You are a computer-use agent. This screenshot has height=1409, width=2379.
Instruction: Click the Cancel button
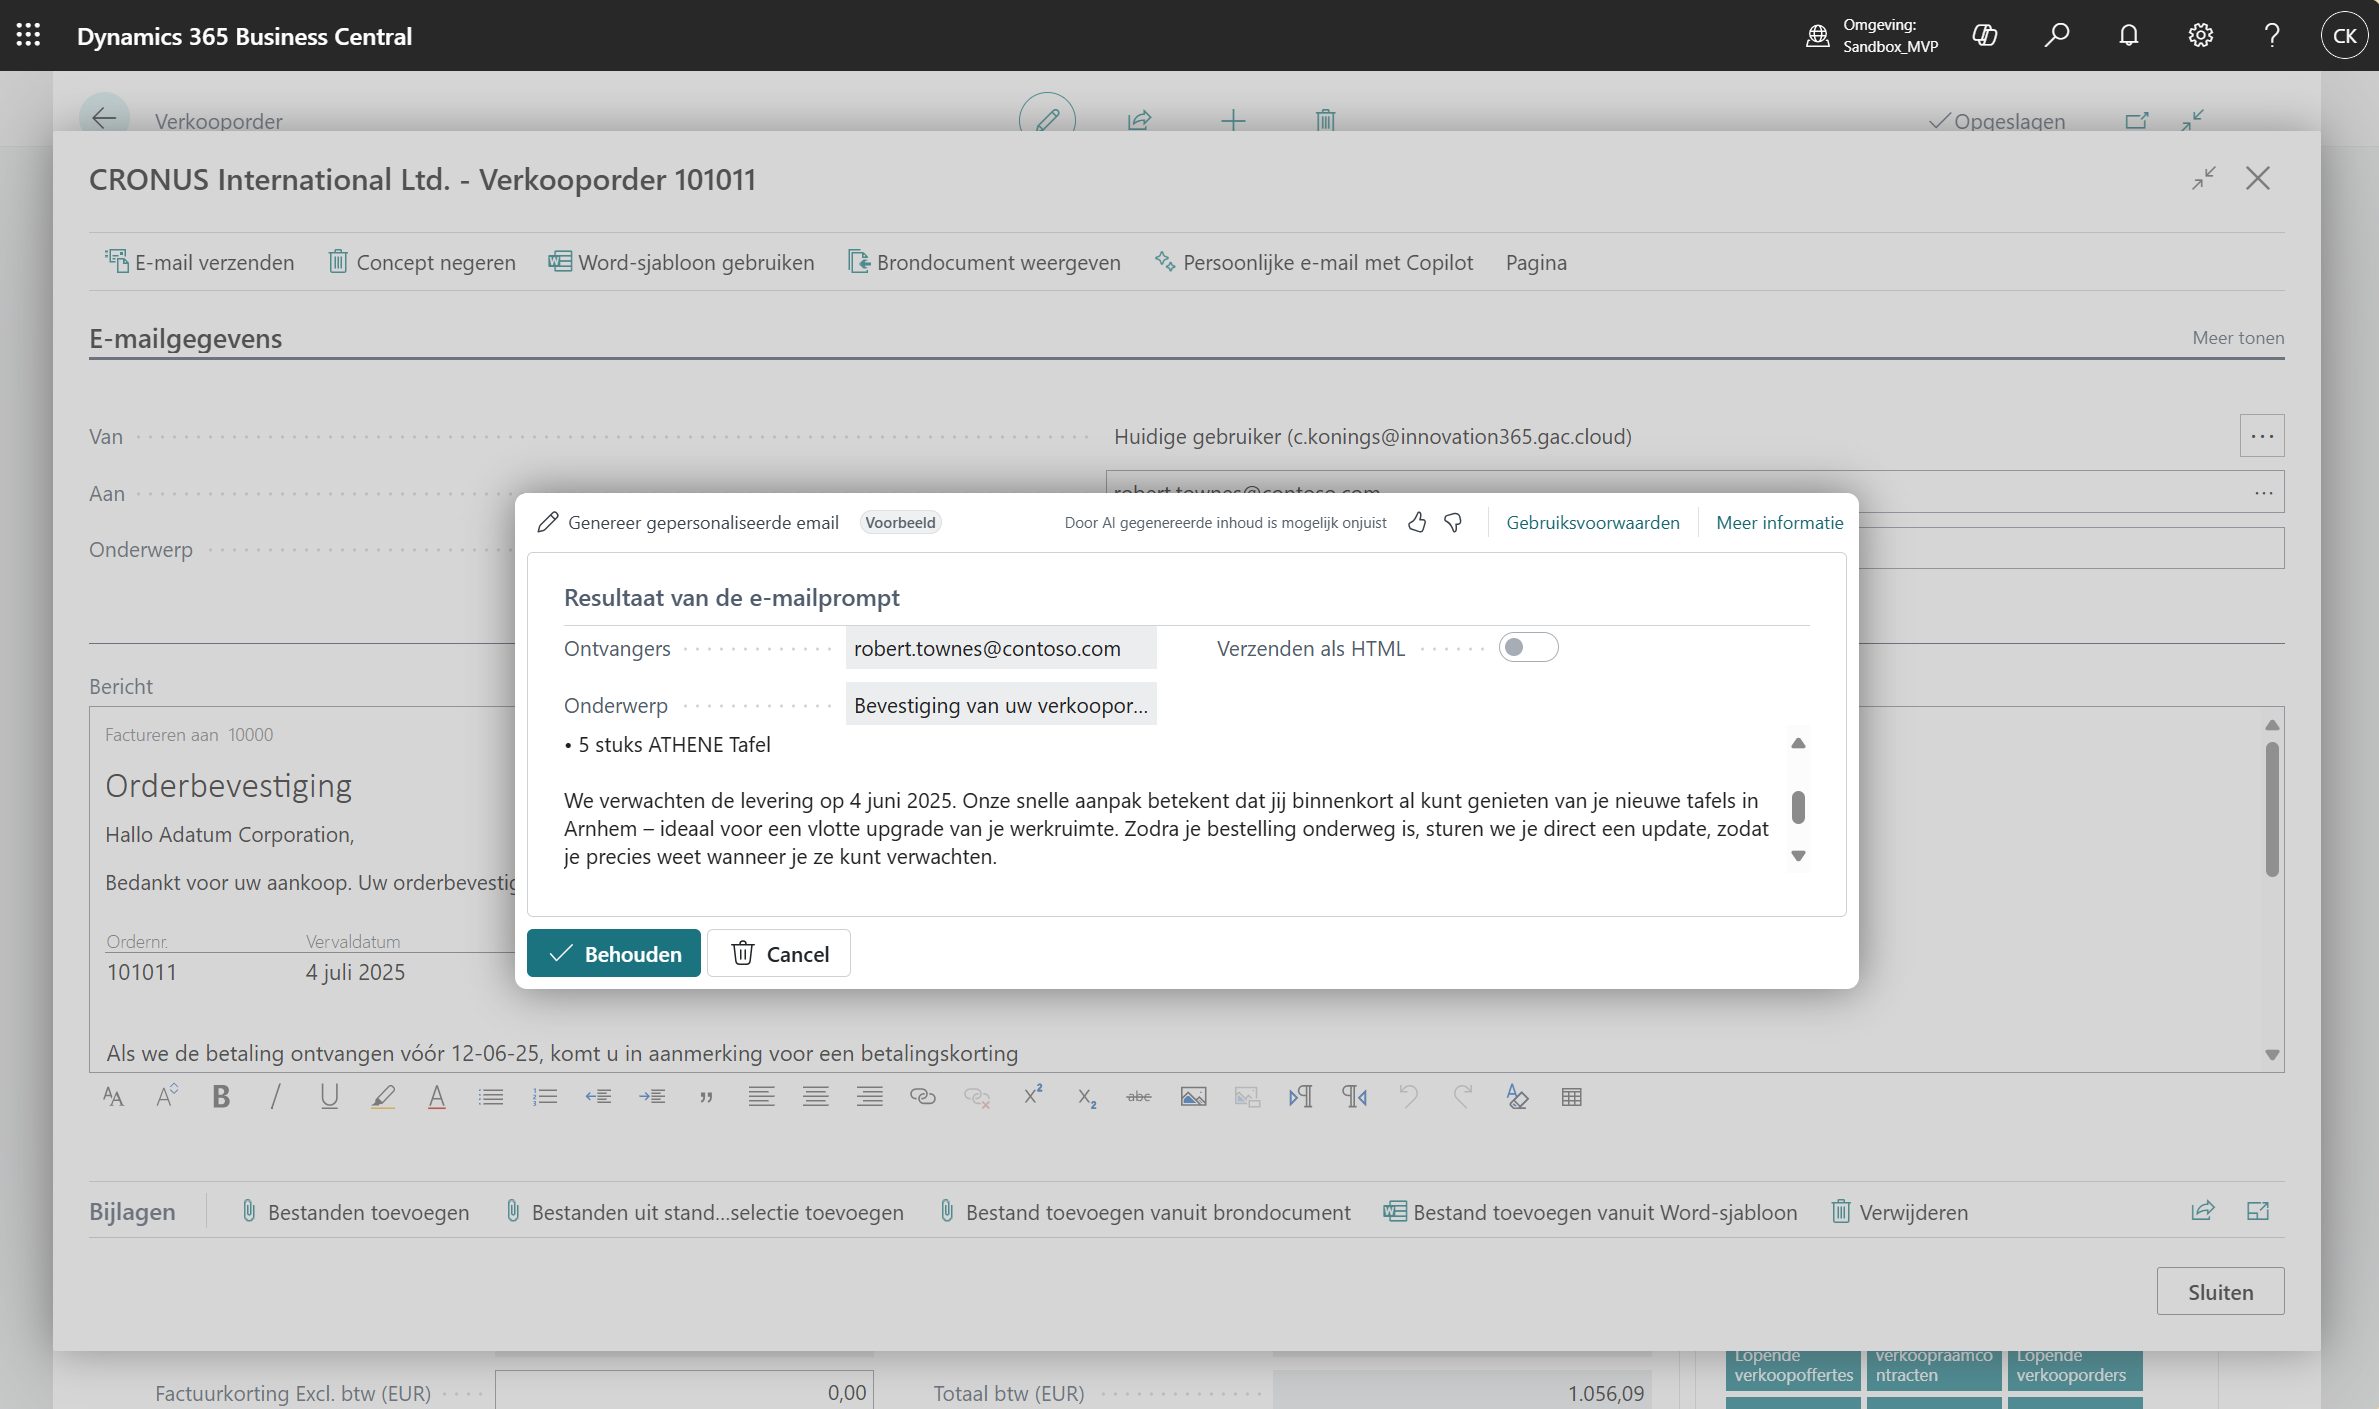779,954
